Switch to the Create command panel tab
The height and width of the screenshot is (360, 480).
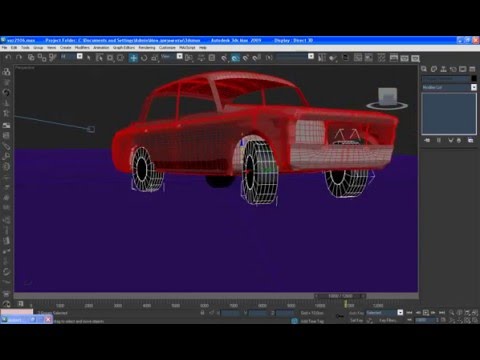[x=424, y=69]
